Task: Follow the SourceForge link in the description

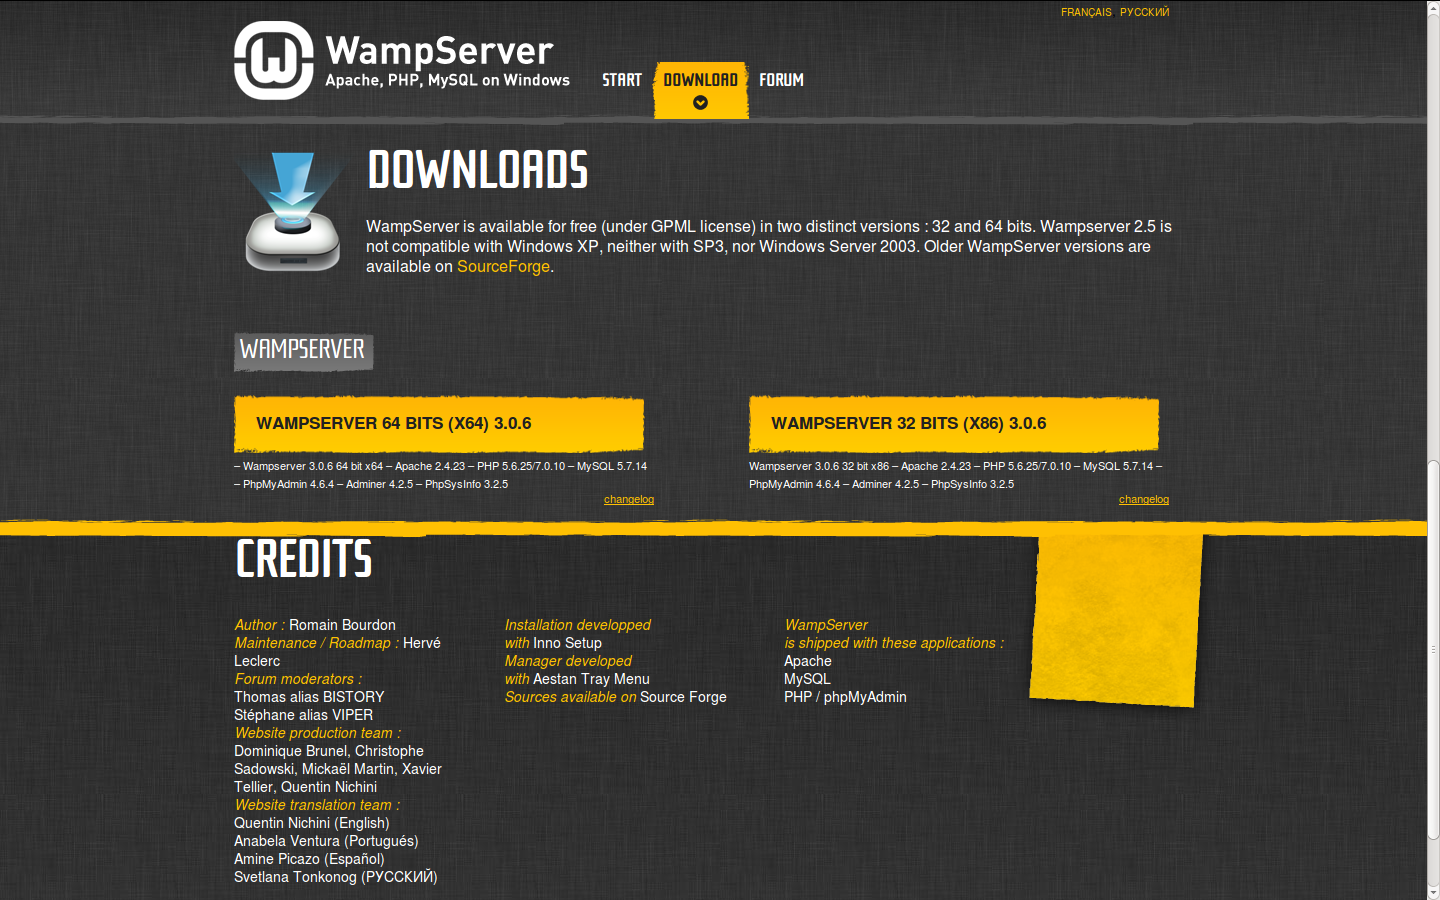Action: click(x=503, y=267)
